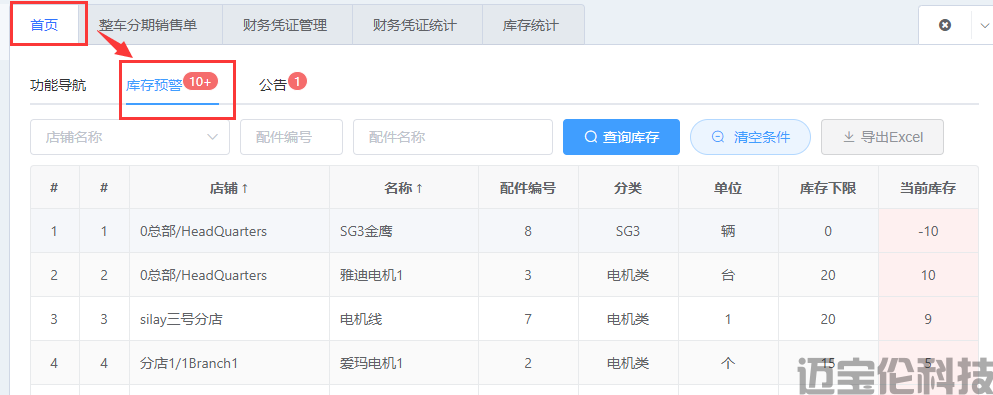Expand the tab options chevron at top right
The image size is (993, 395).
click(984, 25)
